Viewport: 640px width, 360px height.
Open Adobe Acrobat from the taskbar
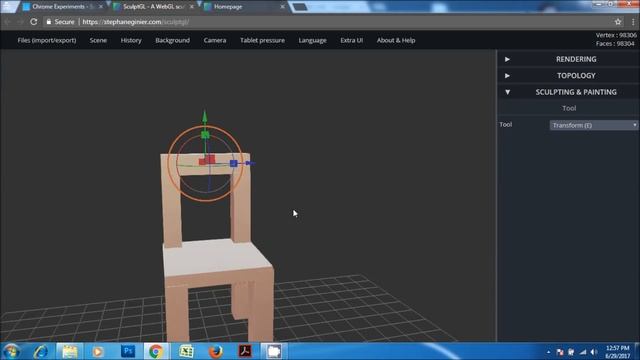(245, 351)
